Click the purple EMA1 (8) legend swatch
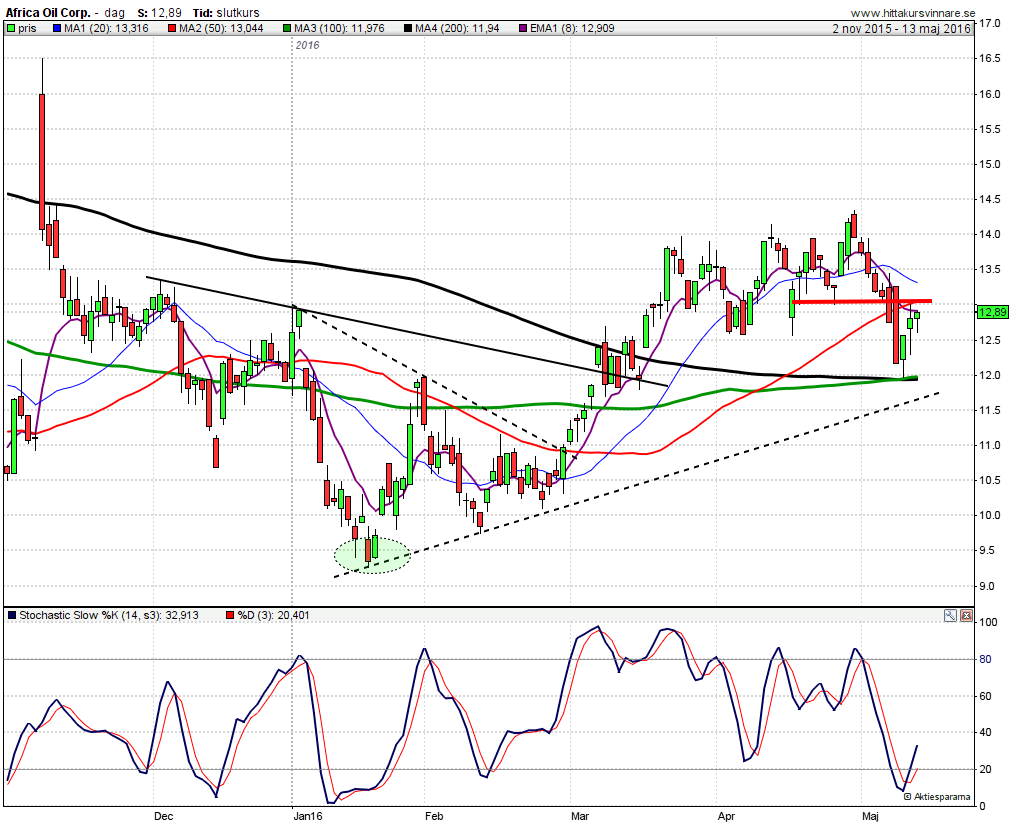 point(523,29)
